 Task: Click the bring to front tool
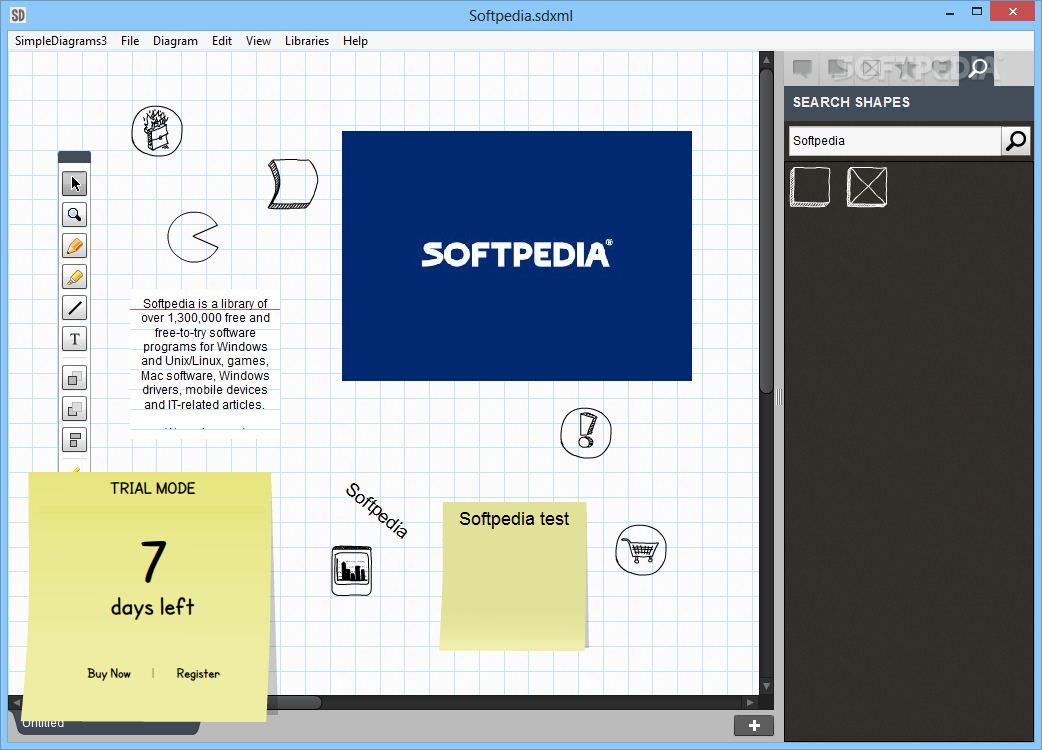click(x=74, y=379)
